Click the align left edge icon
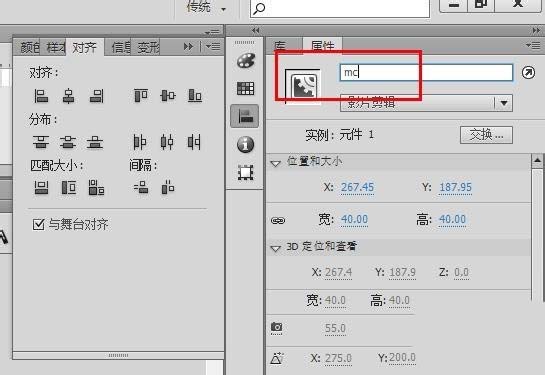The image size is (545, 375). (x=41, y=96)
